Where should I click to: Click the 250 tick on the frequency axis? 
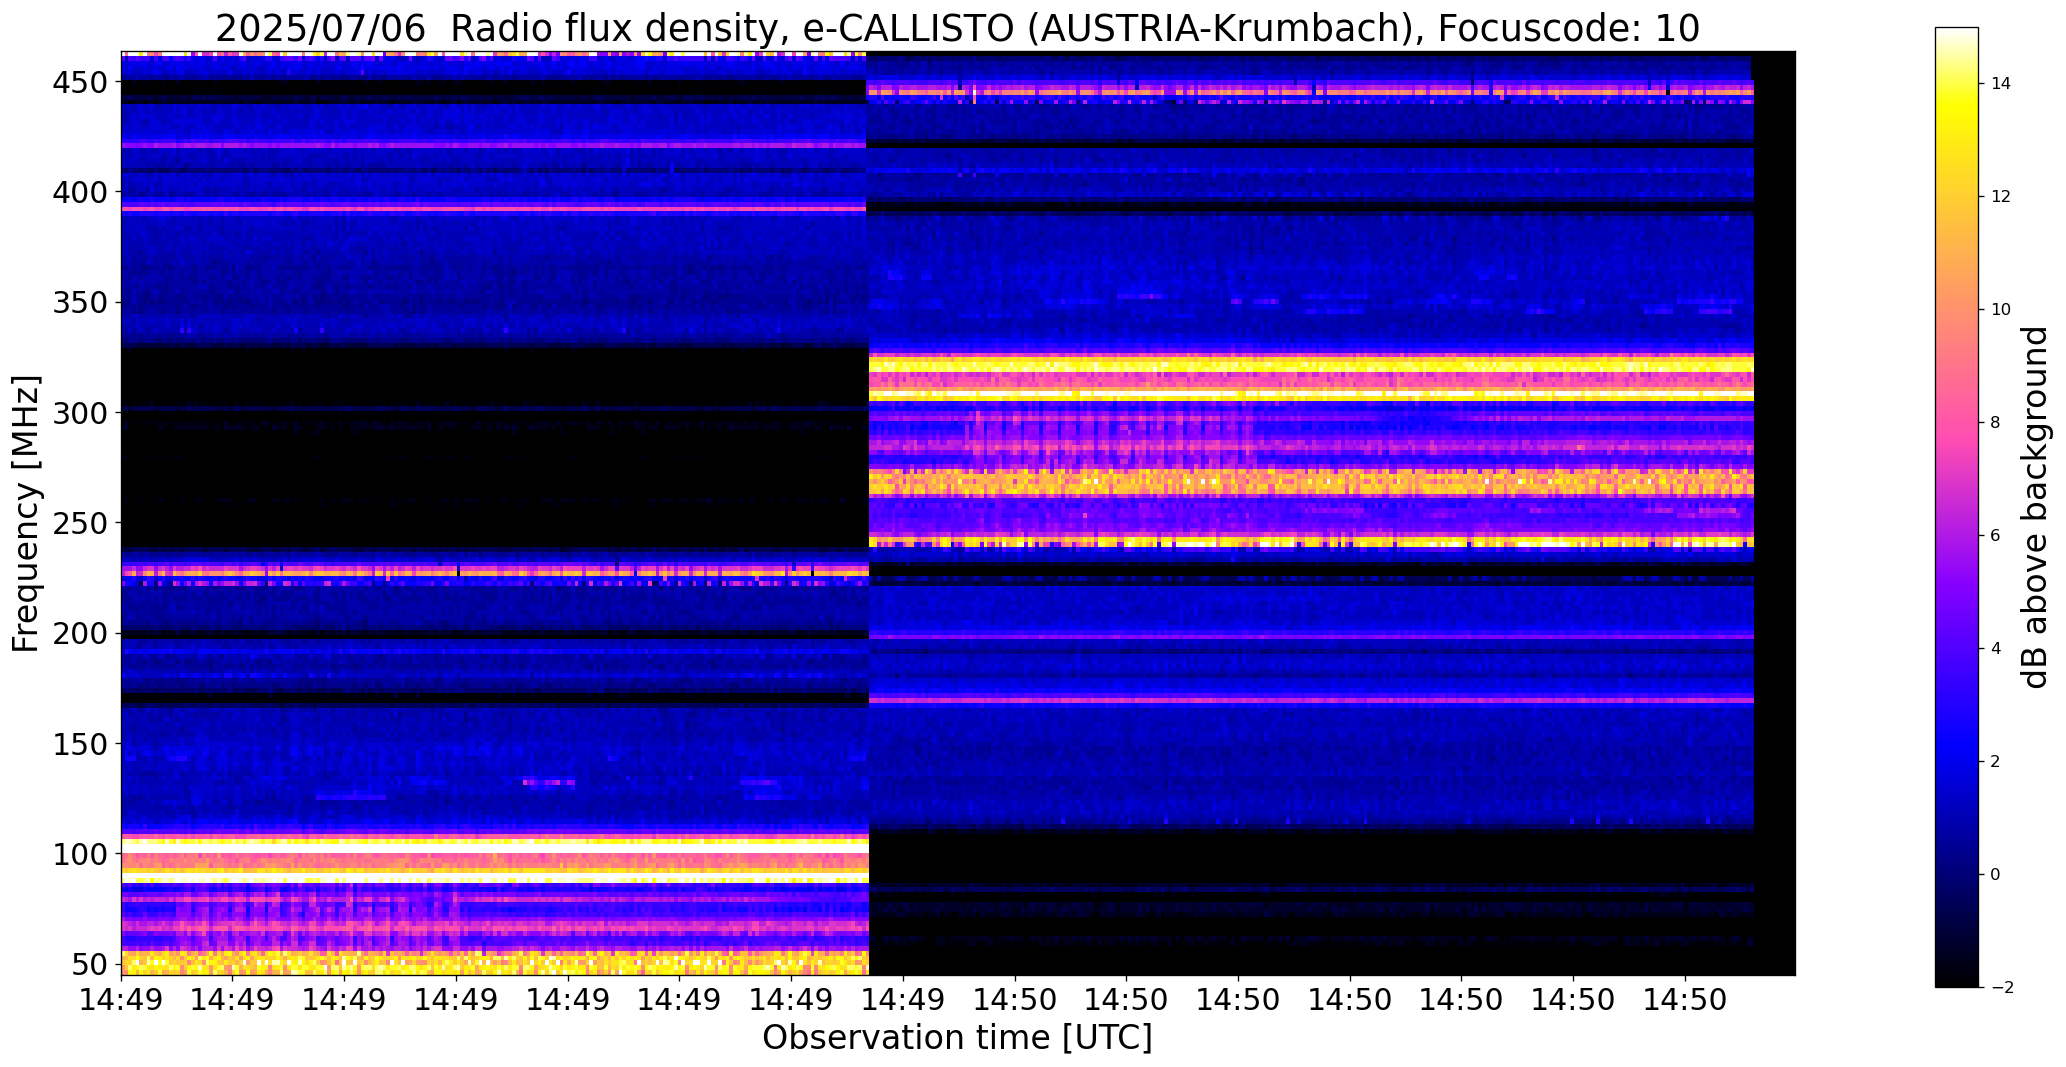(x=78, y=523)
